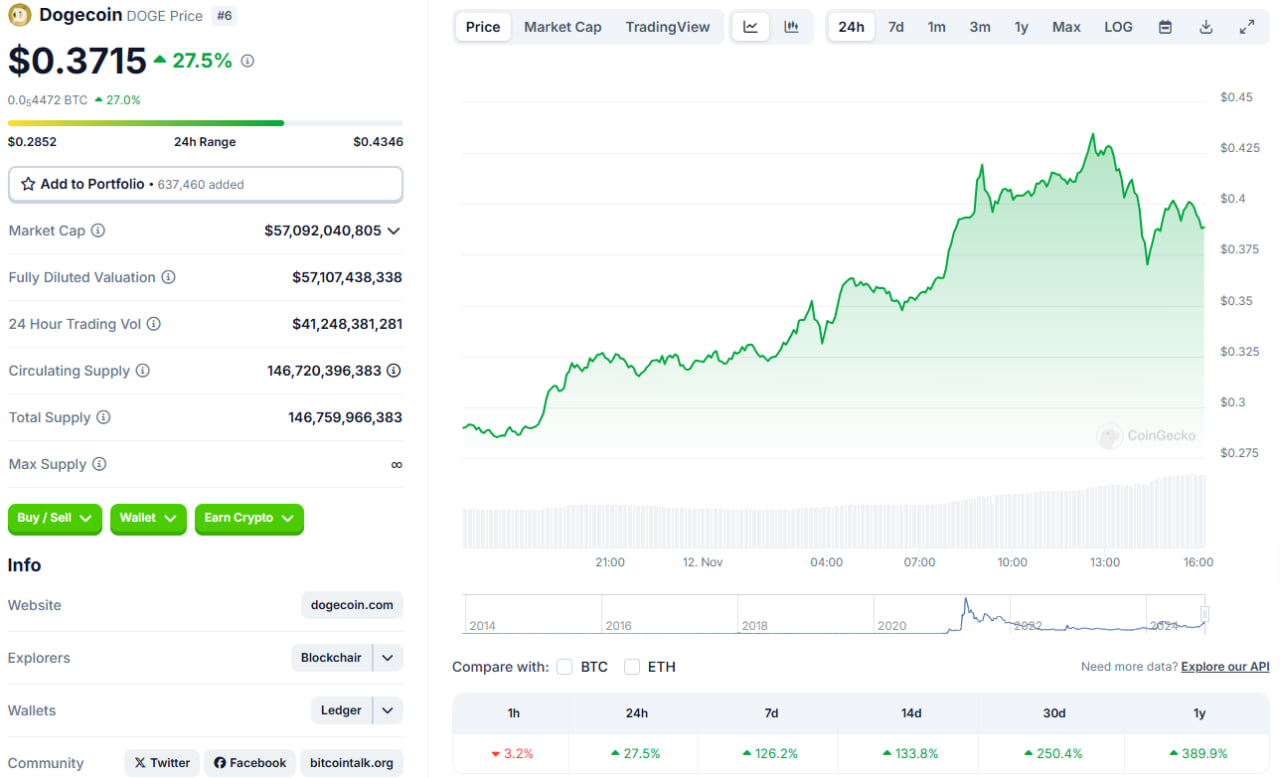Viewport: 1280px width, 778px height.
Task: Click the $41,248,381,281 trading volume value
Action: [347, 324]
